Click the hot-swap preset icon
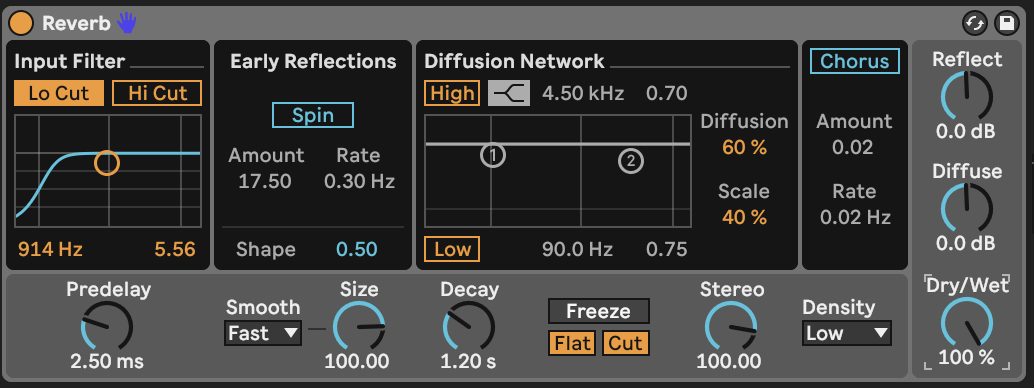The width and height of the screenshot is (1034, 388). coord(975,23)
